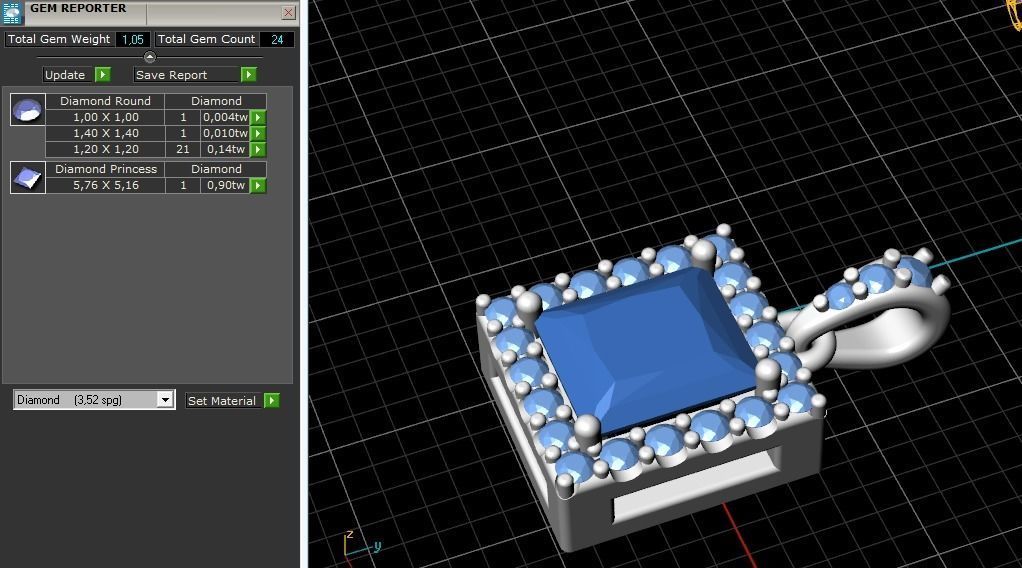1022x568 pixels.
Task: Click green arrow next to Set Material
Action: click(x=272, y=400)
